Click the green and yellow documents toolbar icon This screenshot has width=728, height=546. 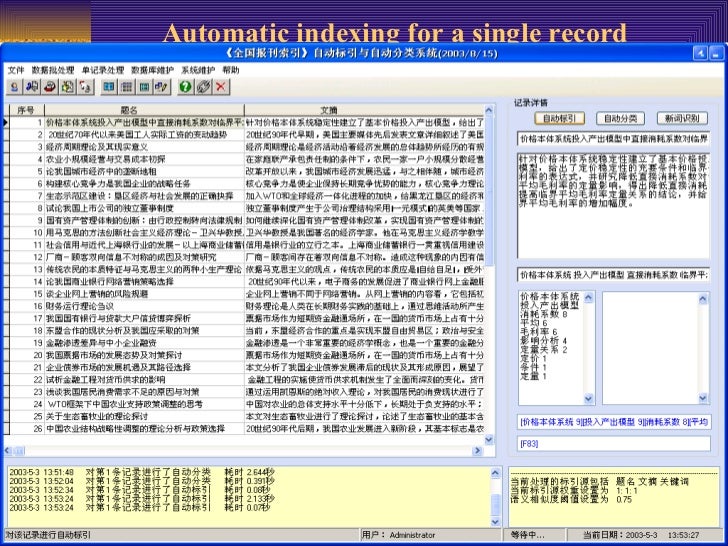68,87
